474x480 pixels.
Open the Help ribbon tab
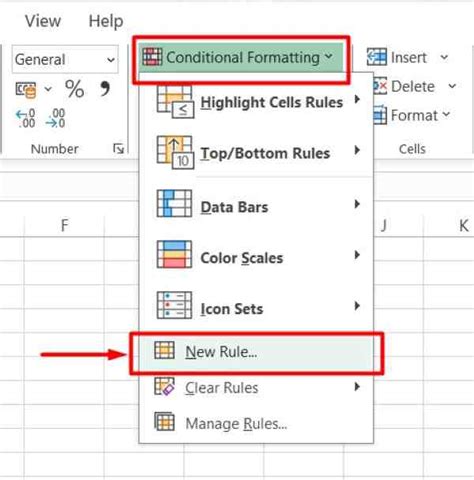point(106,21)
